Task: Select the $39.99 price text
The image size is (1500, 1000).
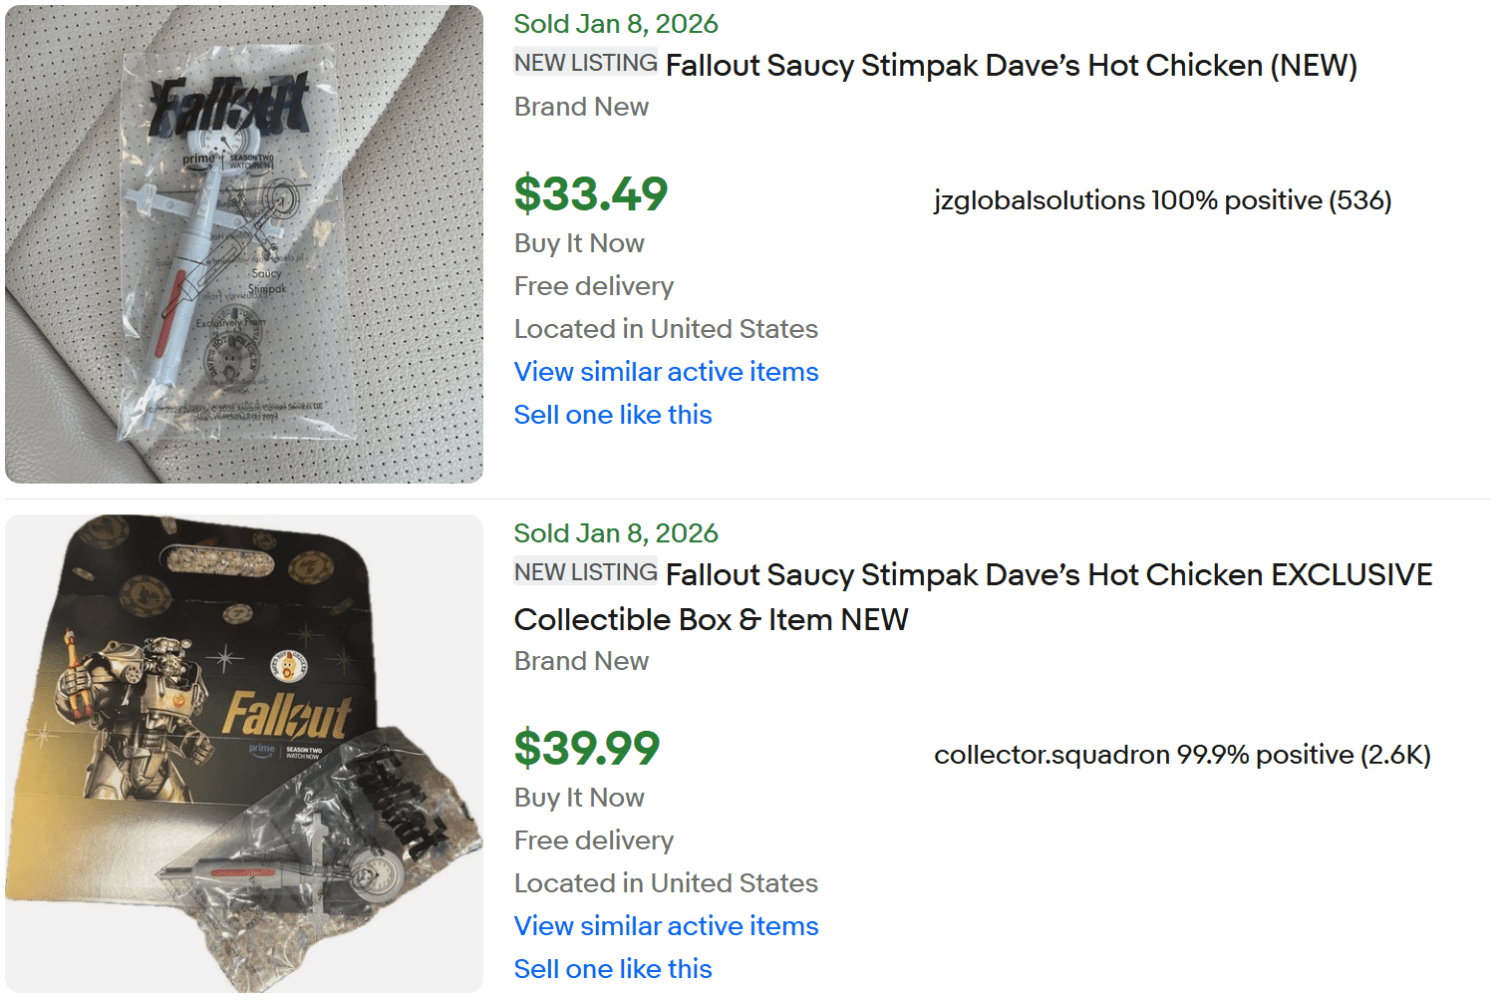Action: point(587,747)
